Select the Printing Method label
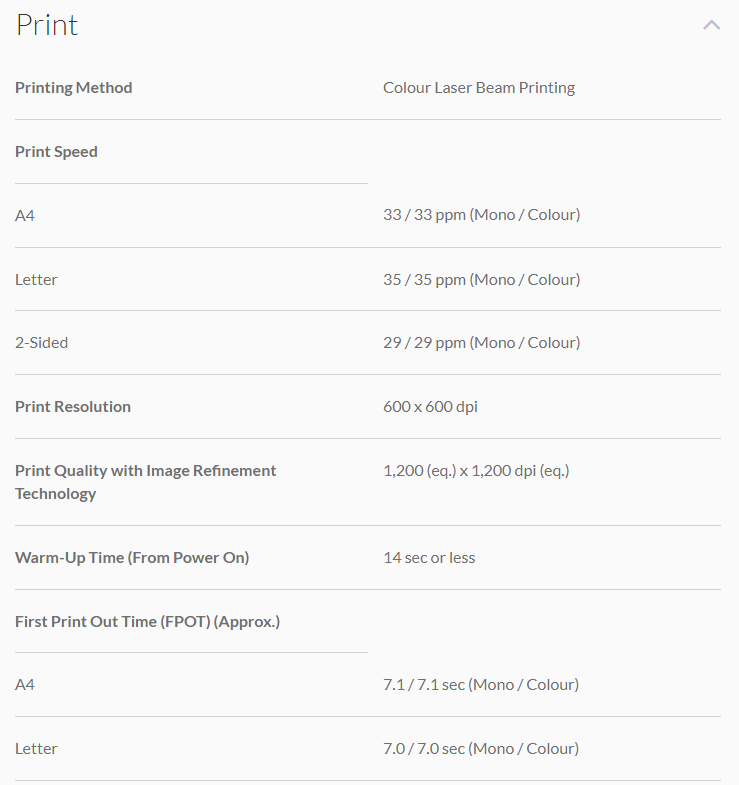Image resolution: width=739 pixels, height=785 pixels. 74,88
